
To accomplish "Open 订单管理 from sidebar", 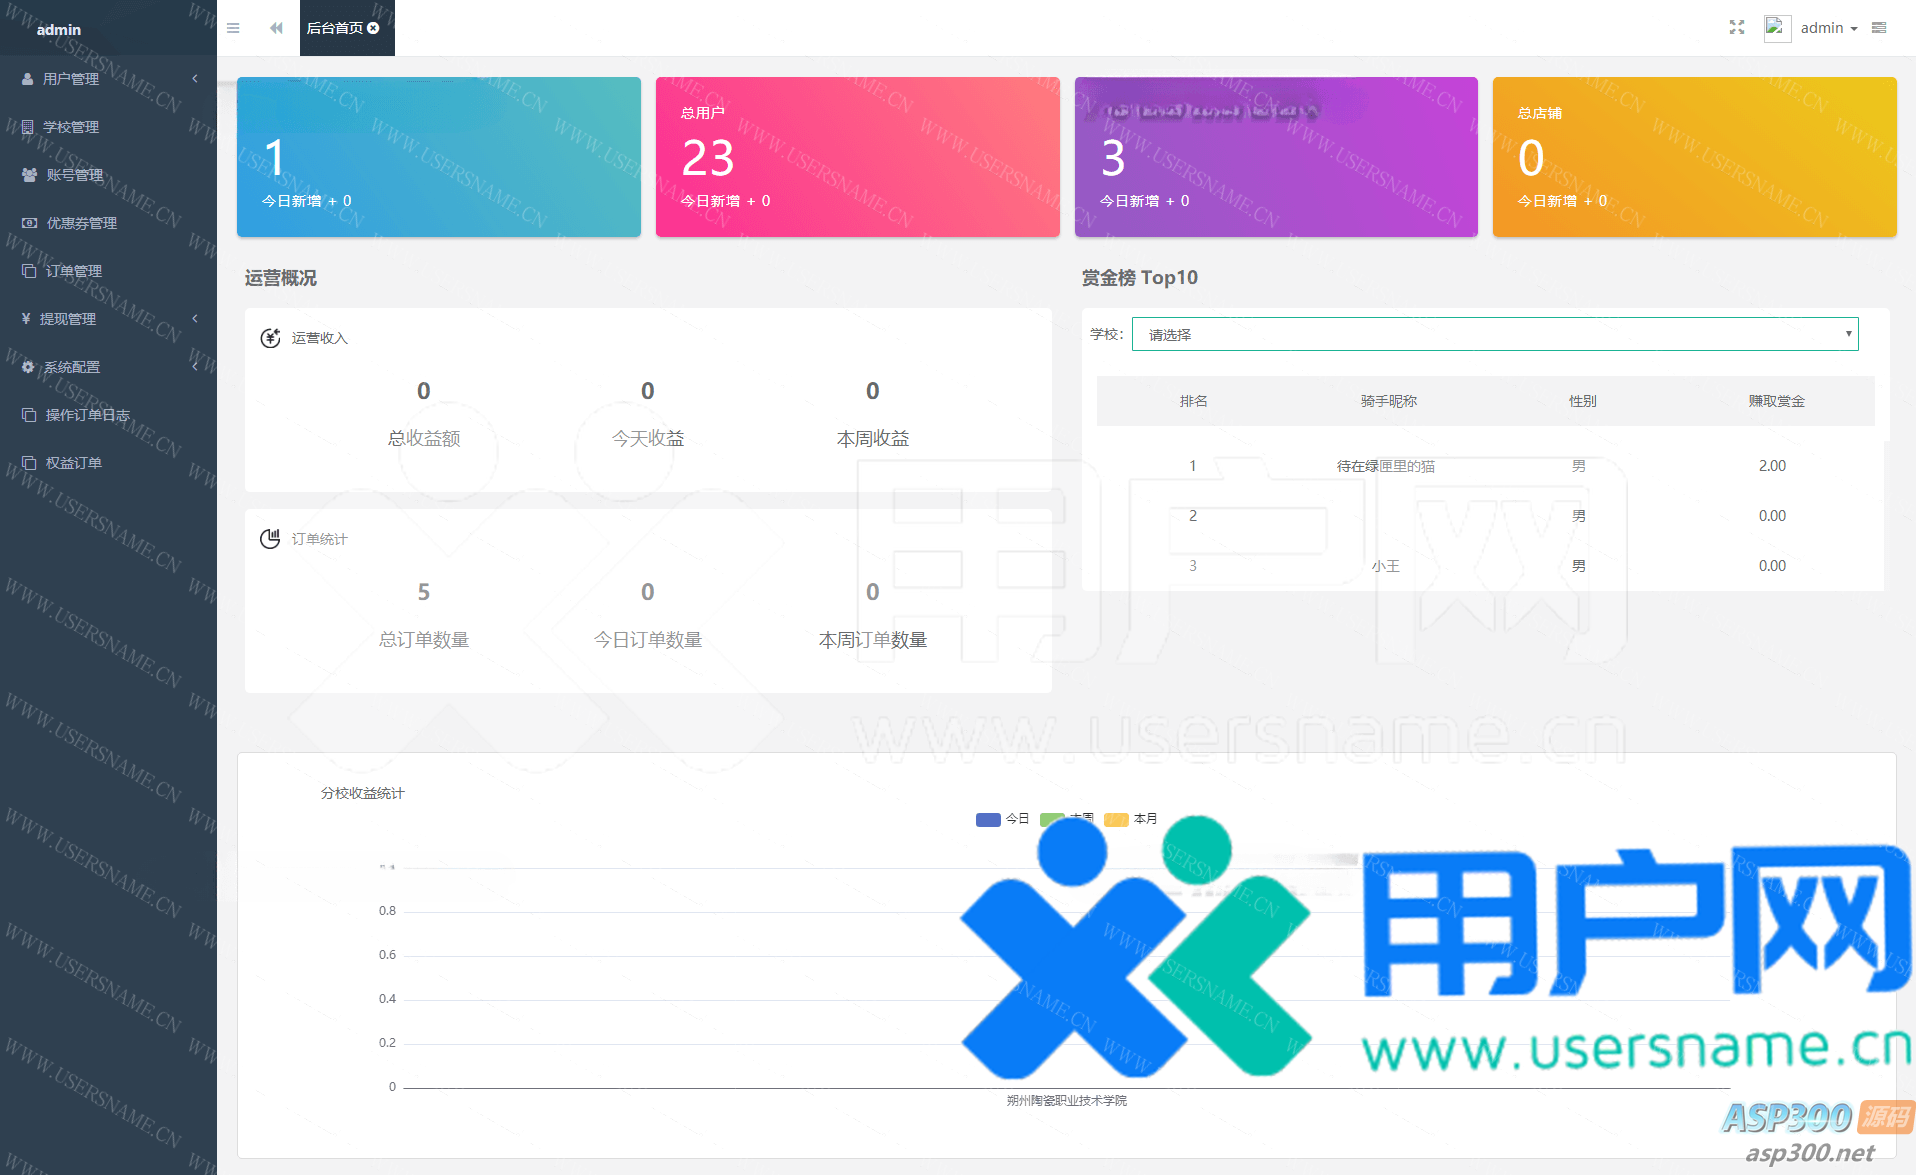I will [73, 271].
